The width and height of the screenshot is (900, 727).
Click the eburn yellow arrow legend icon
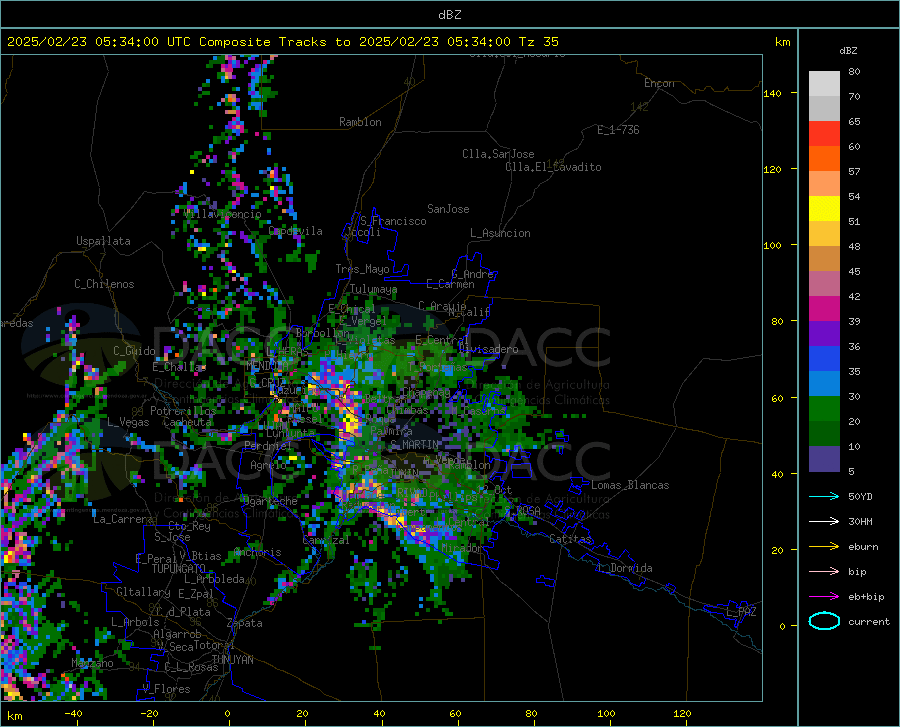pyautogui.click(x=824, y=547)
